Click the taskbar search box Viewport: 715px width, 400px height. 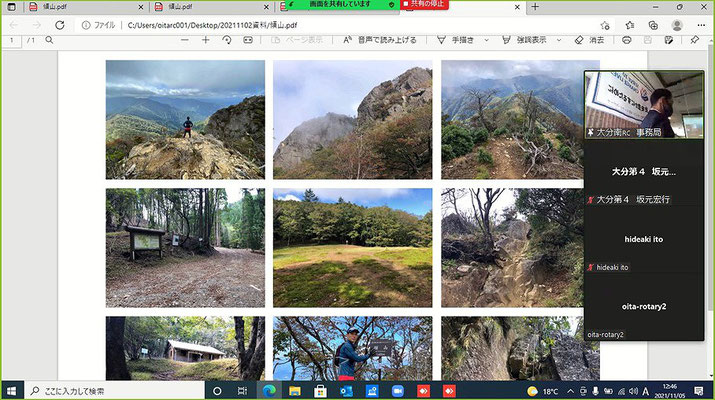click(x=114, y=391)
